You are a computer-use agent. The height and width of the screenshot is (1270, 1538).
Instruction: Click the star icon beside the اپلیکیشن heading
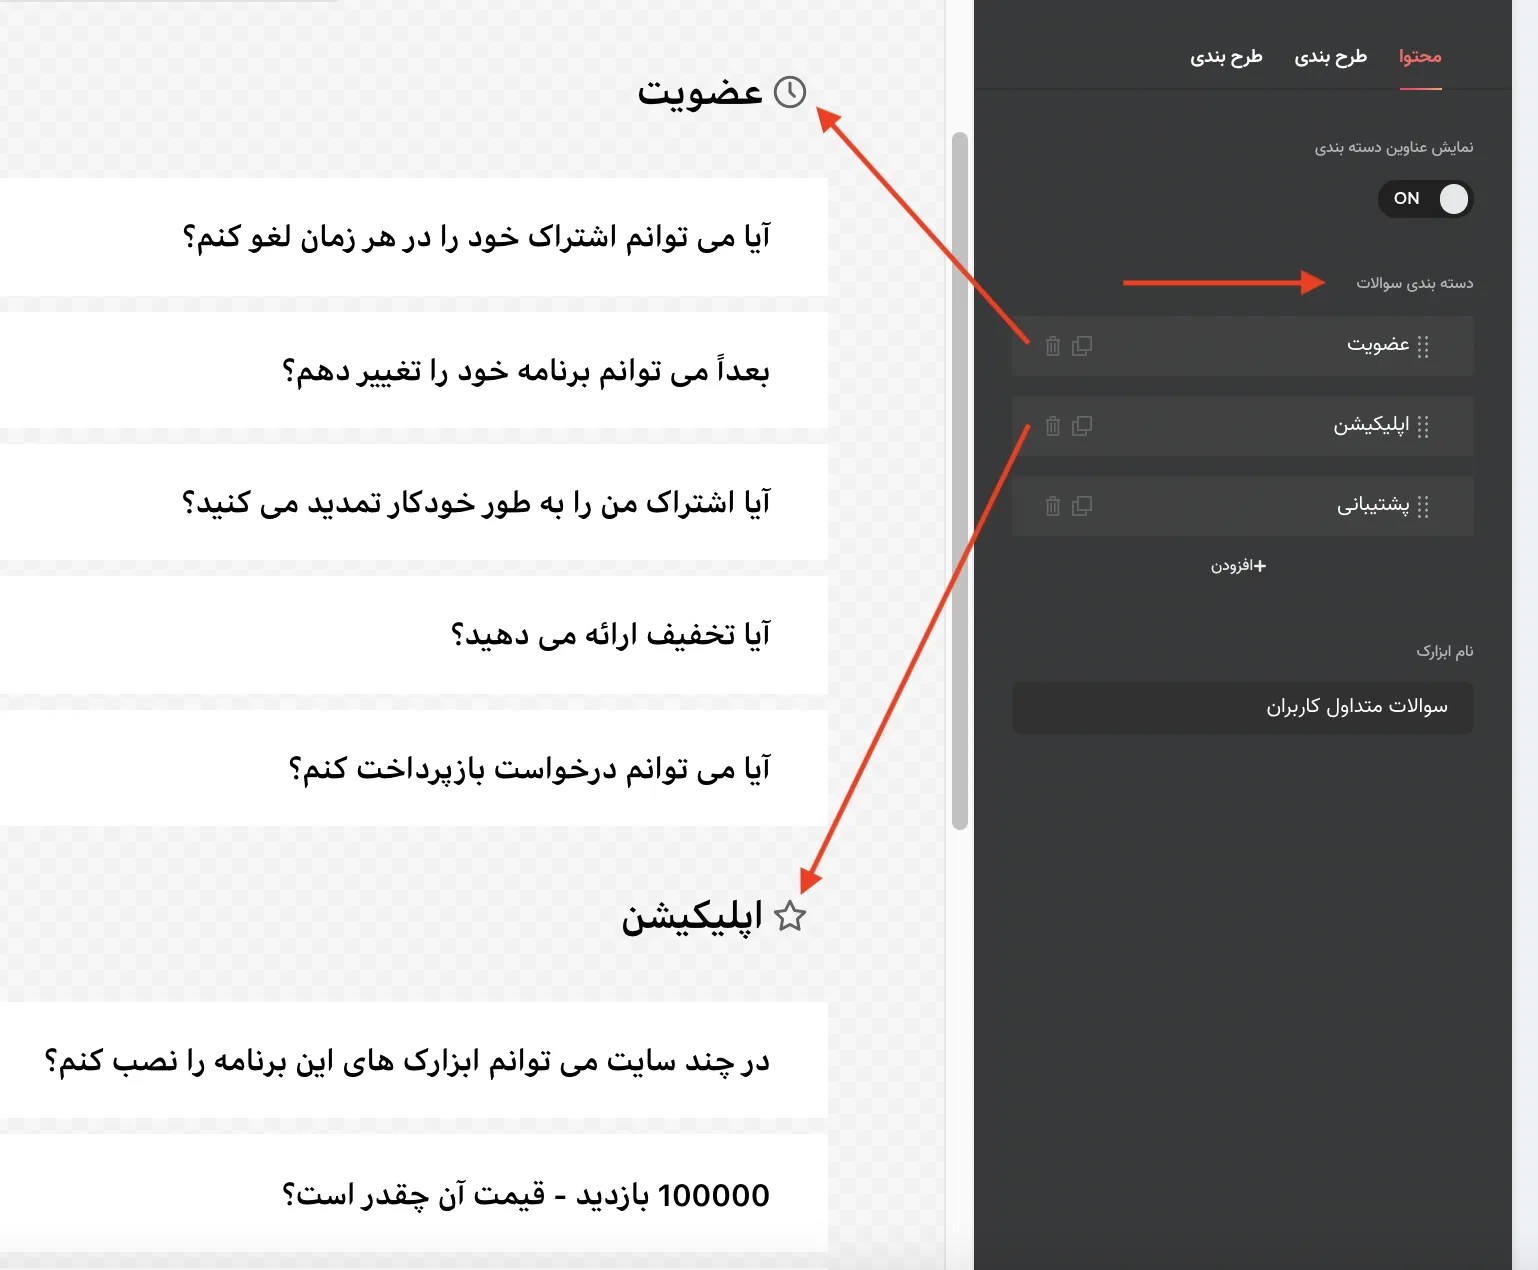tap(790, 916)
